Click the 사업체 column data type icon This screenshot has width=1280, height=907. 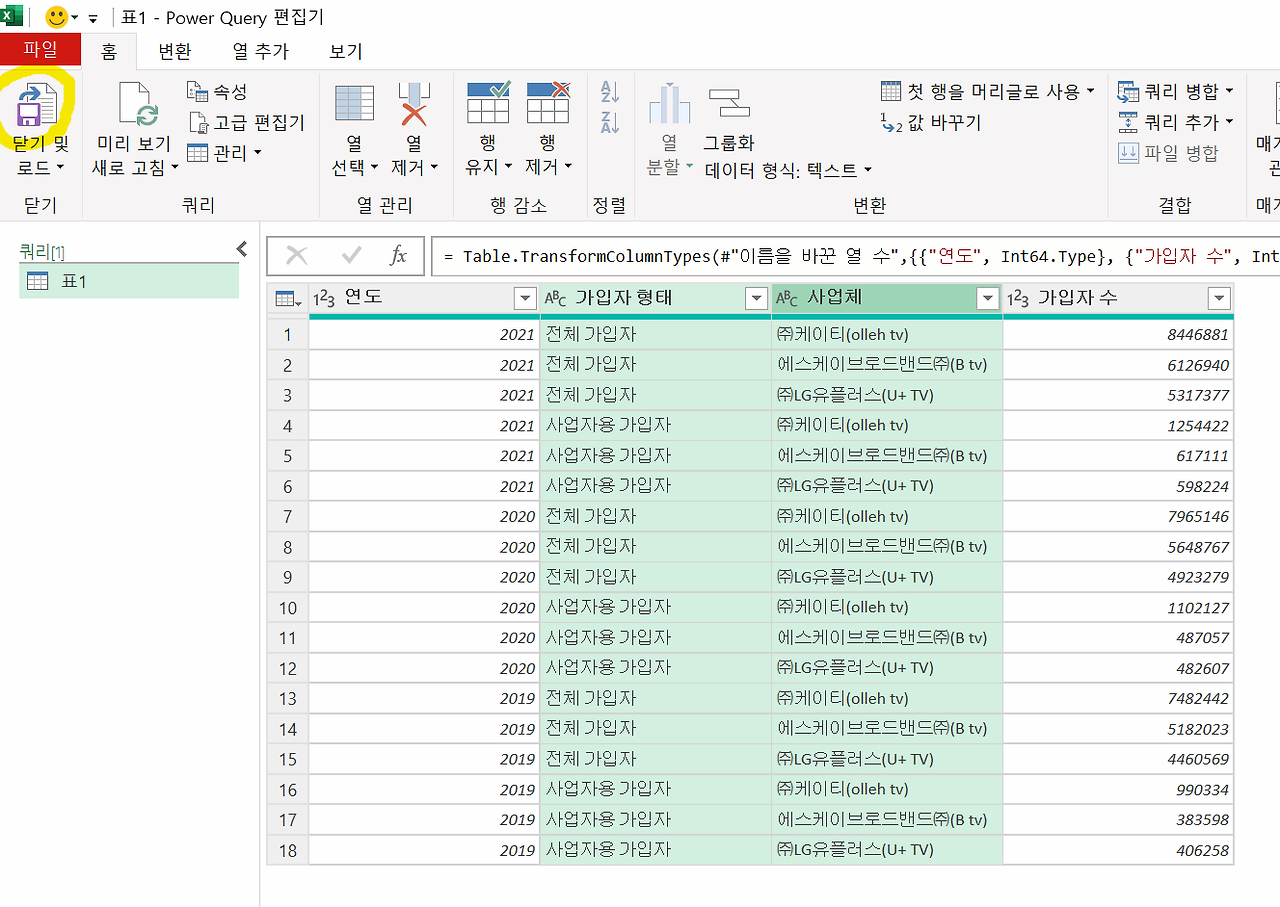[x=788, y=298]
